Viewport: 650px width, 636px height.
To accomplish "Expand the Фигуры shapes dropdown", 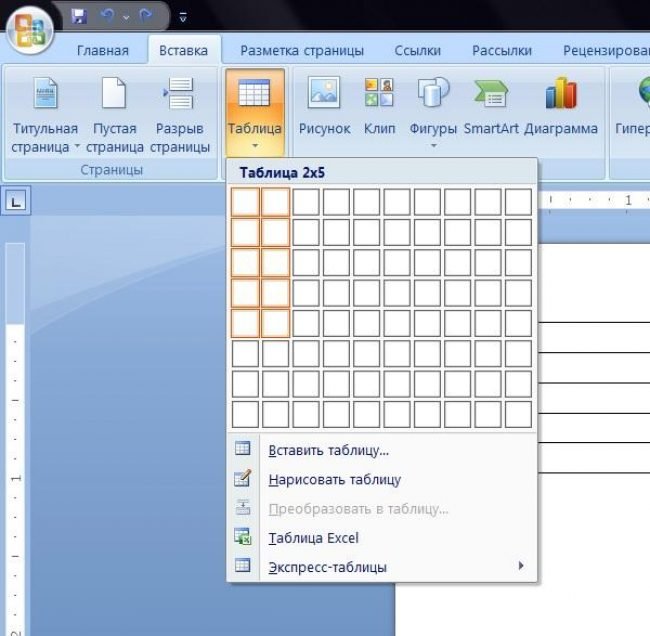I will coord(433,145).
